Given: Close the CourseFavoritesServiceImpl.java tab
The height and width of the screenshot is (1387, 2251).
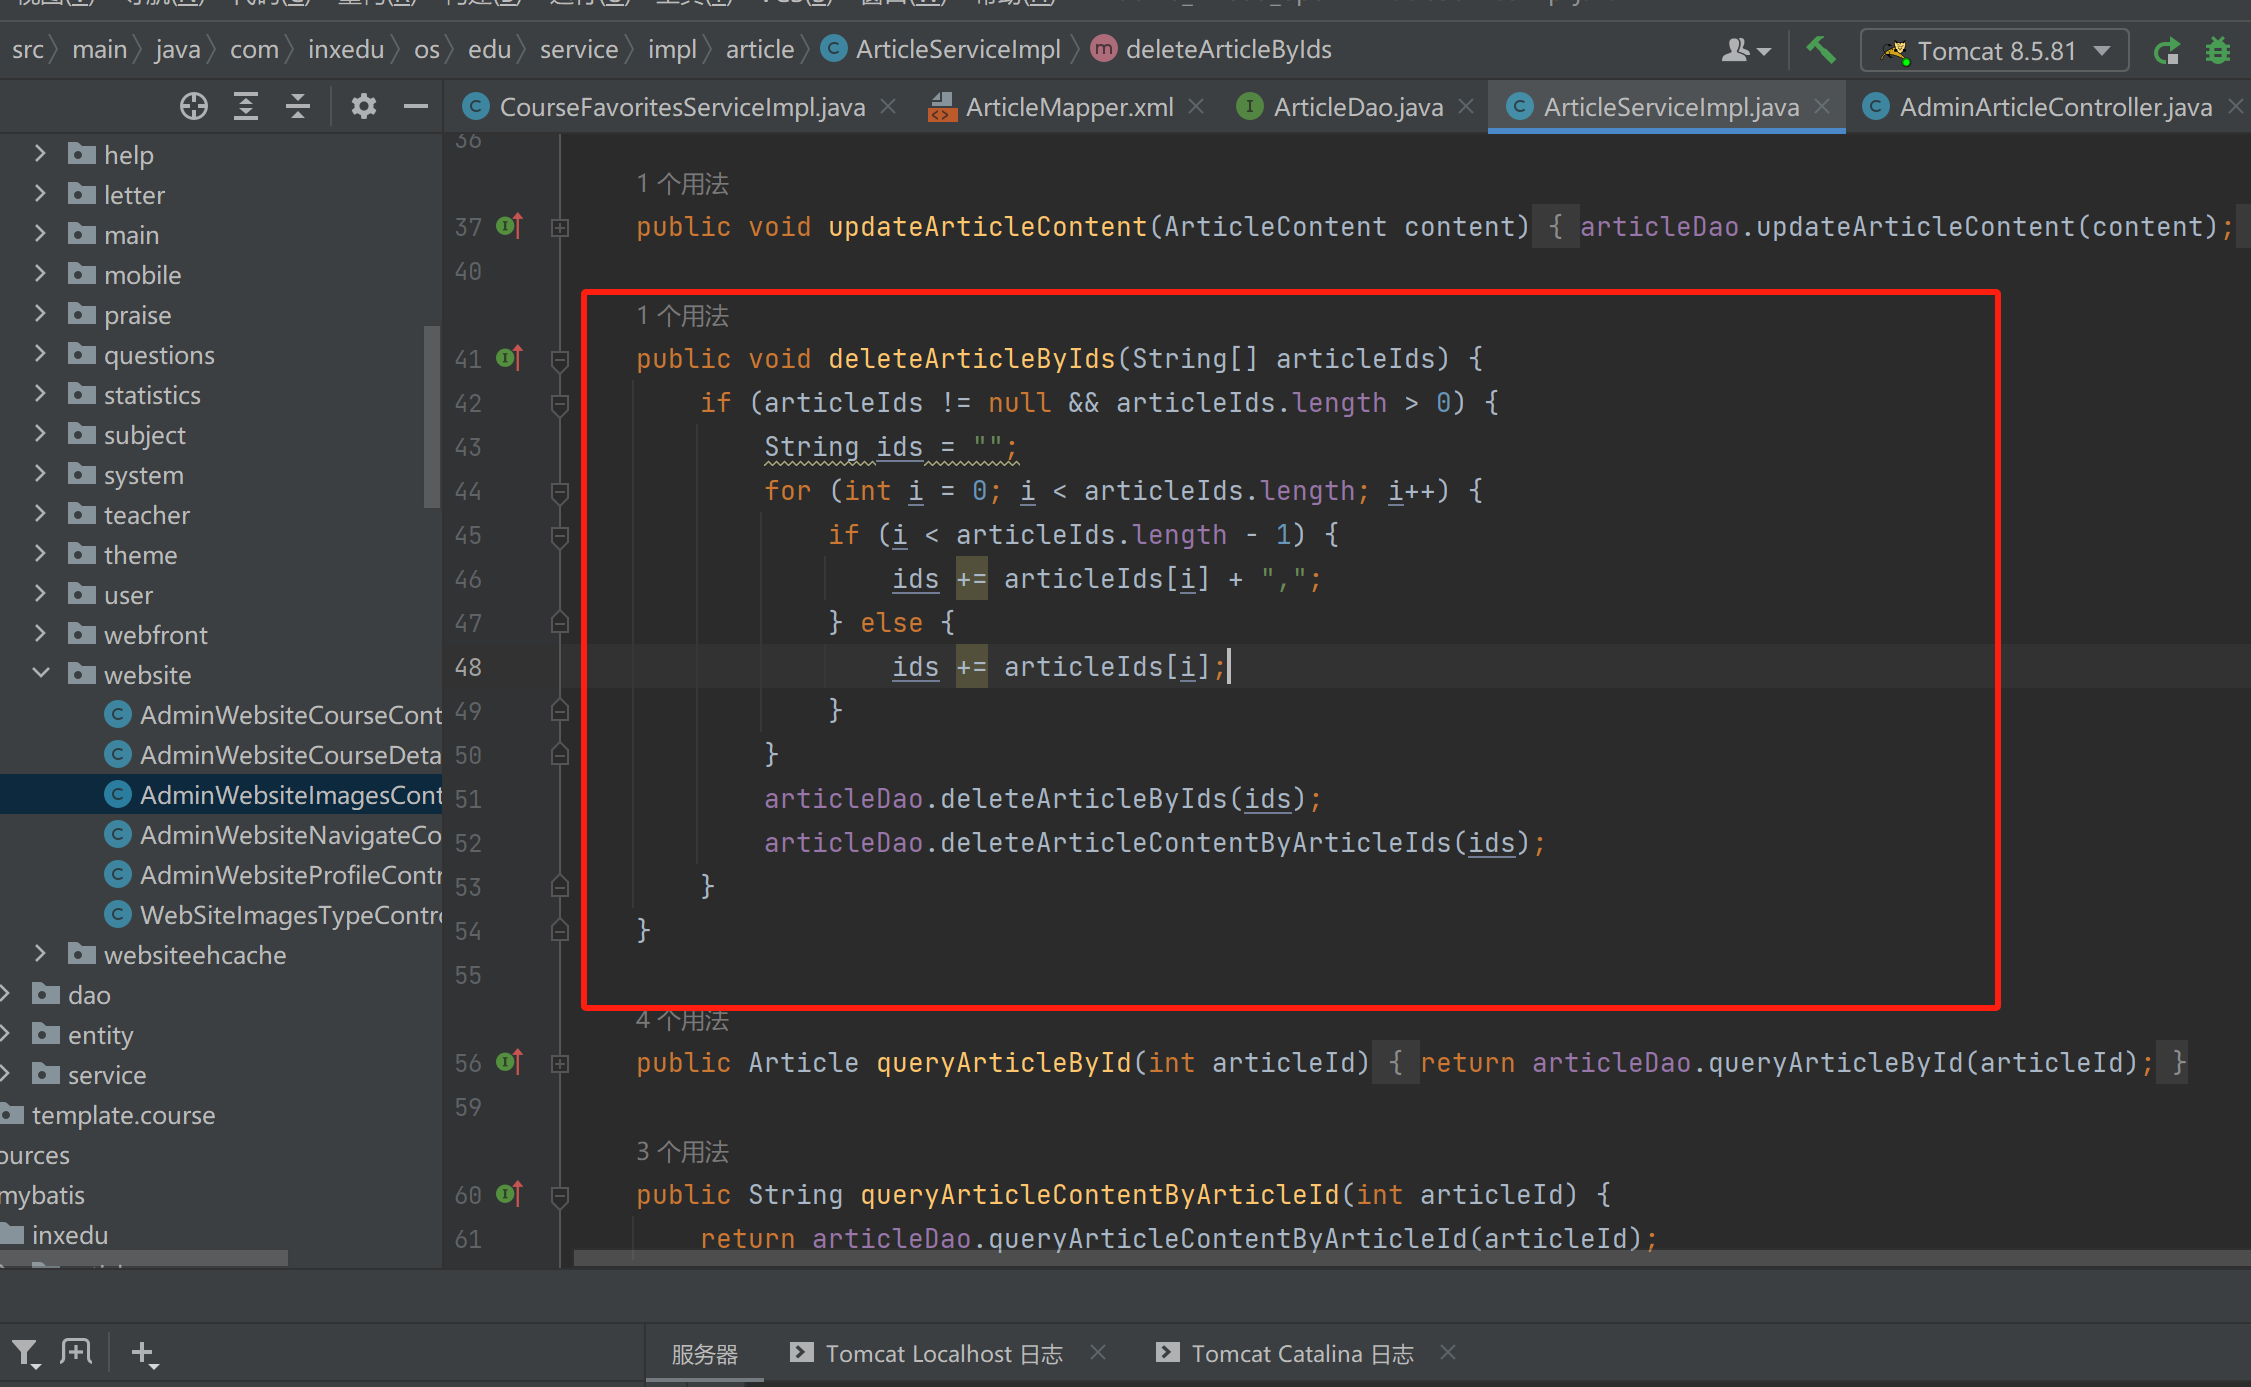Looking at the screenshot, I should (888, 106).
